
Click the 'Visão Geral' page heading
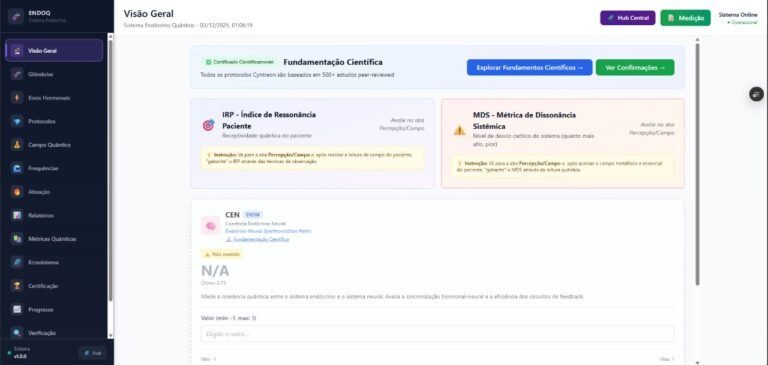click(148, 14)
